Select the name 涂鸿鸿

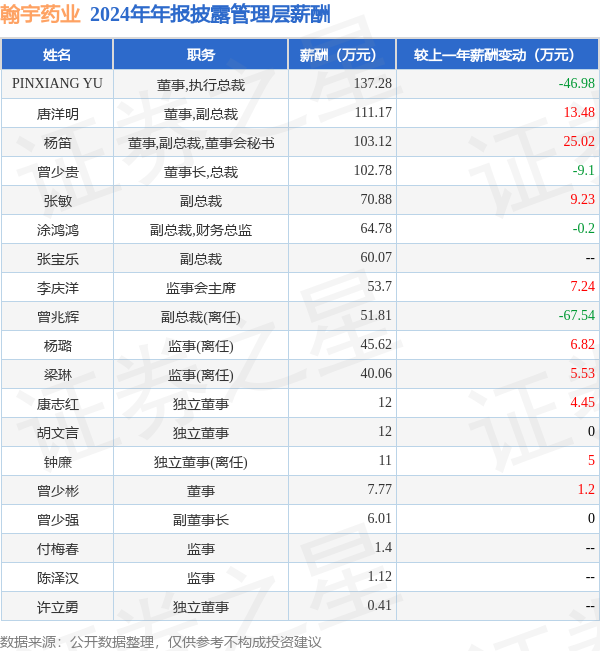coord(57,230)
